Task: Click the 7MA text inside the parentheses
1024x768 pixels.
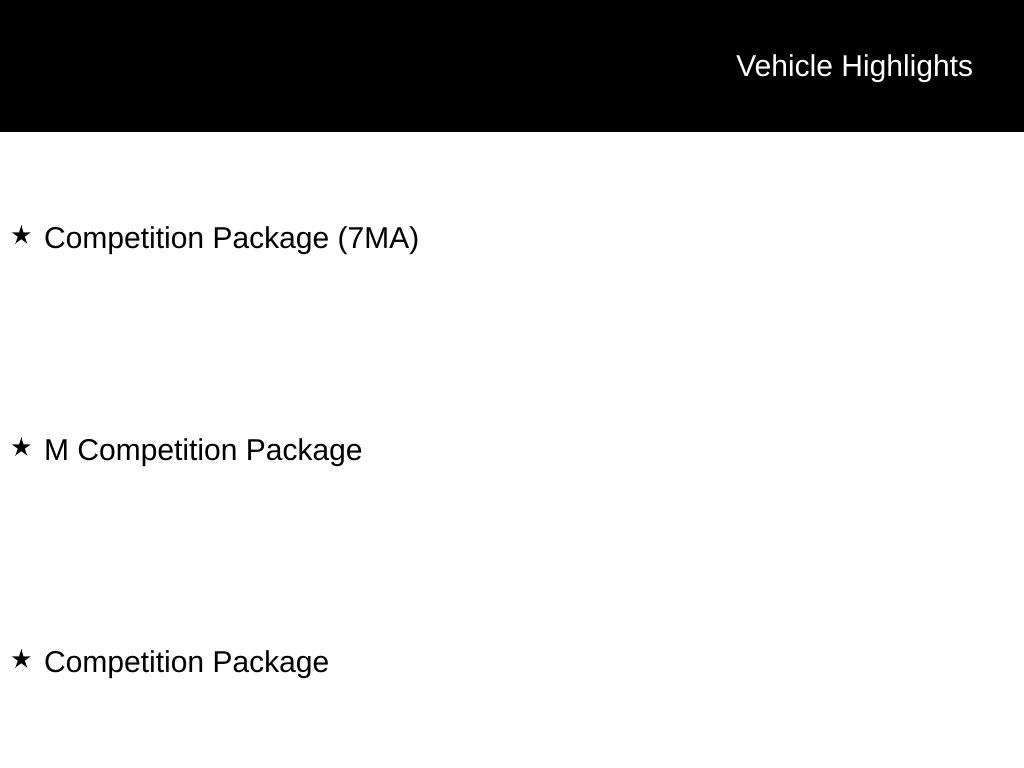Action: point(378,238)
